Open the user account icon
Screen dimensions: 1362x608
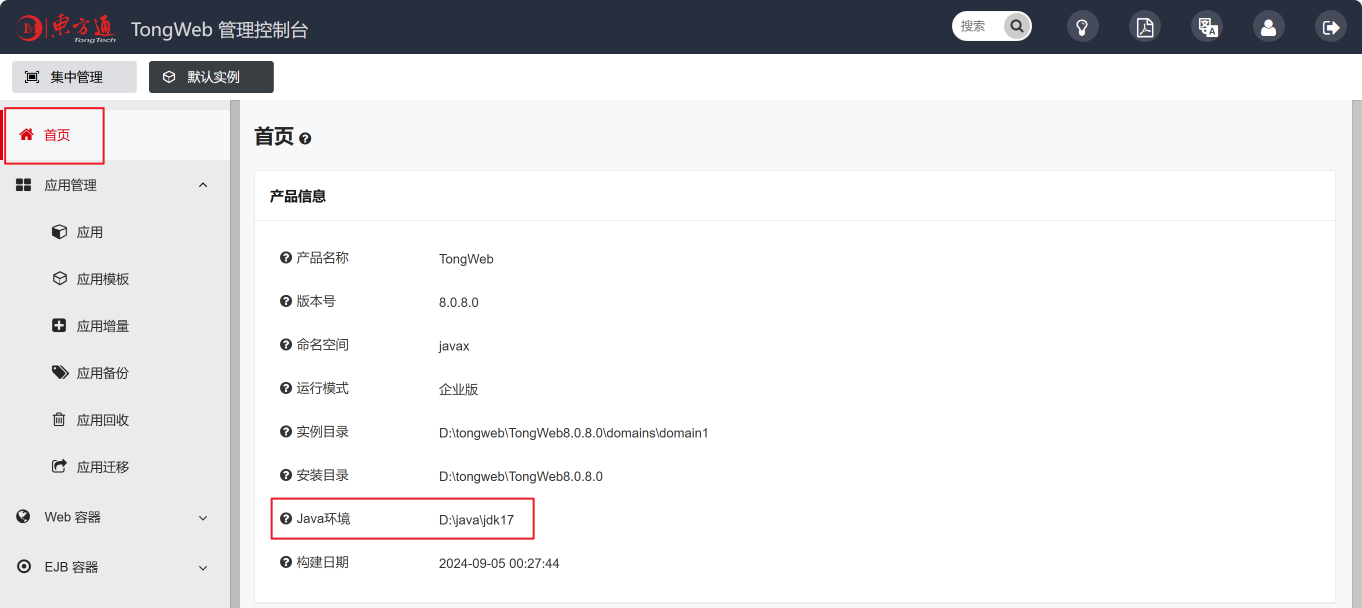tap(1269, 27)
